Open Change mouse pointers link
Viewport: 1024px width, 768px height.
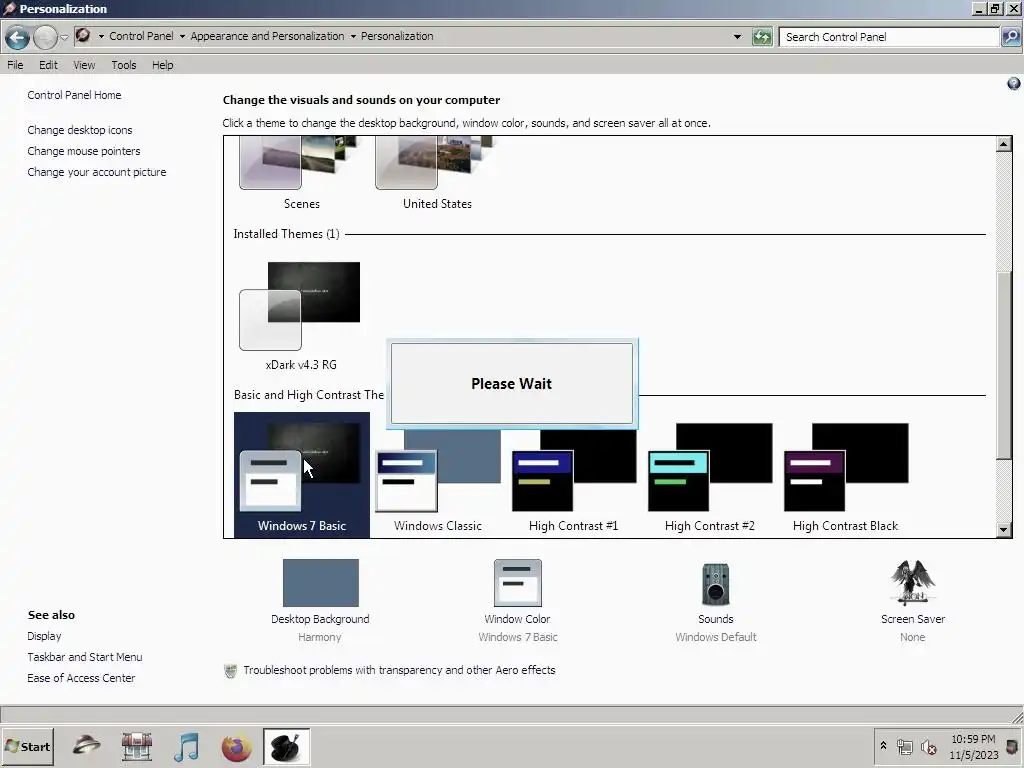(x=84, y=151)
